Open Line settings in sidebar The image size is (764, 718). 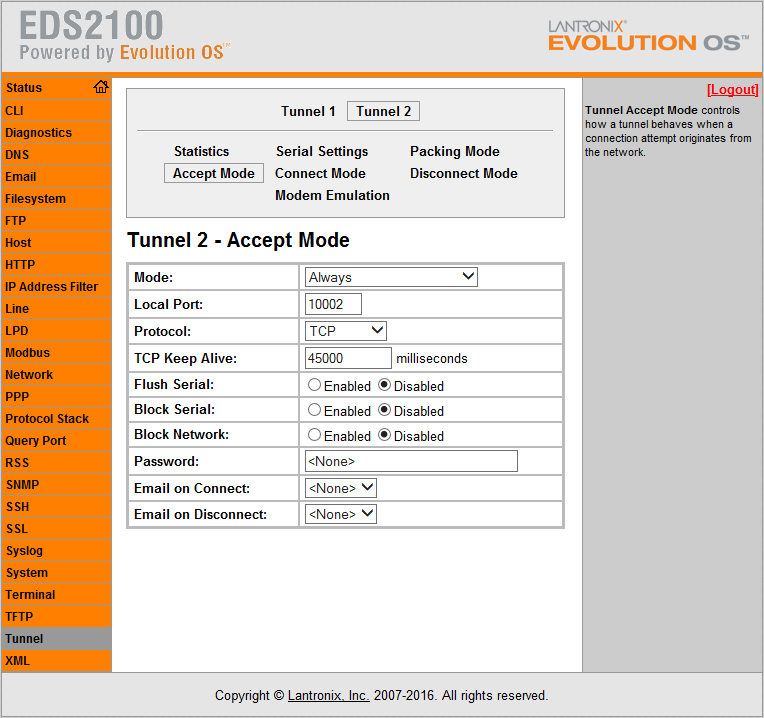(x=57, y=308)
